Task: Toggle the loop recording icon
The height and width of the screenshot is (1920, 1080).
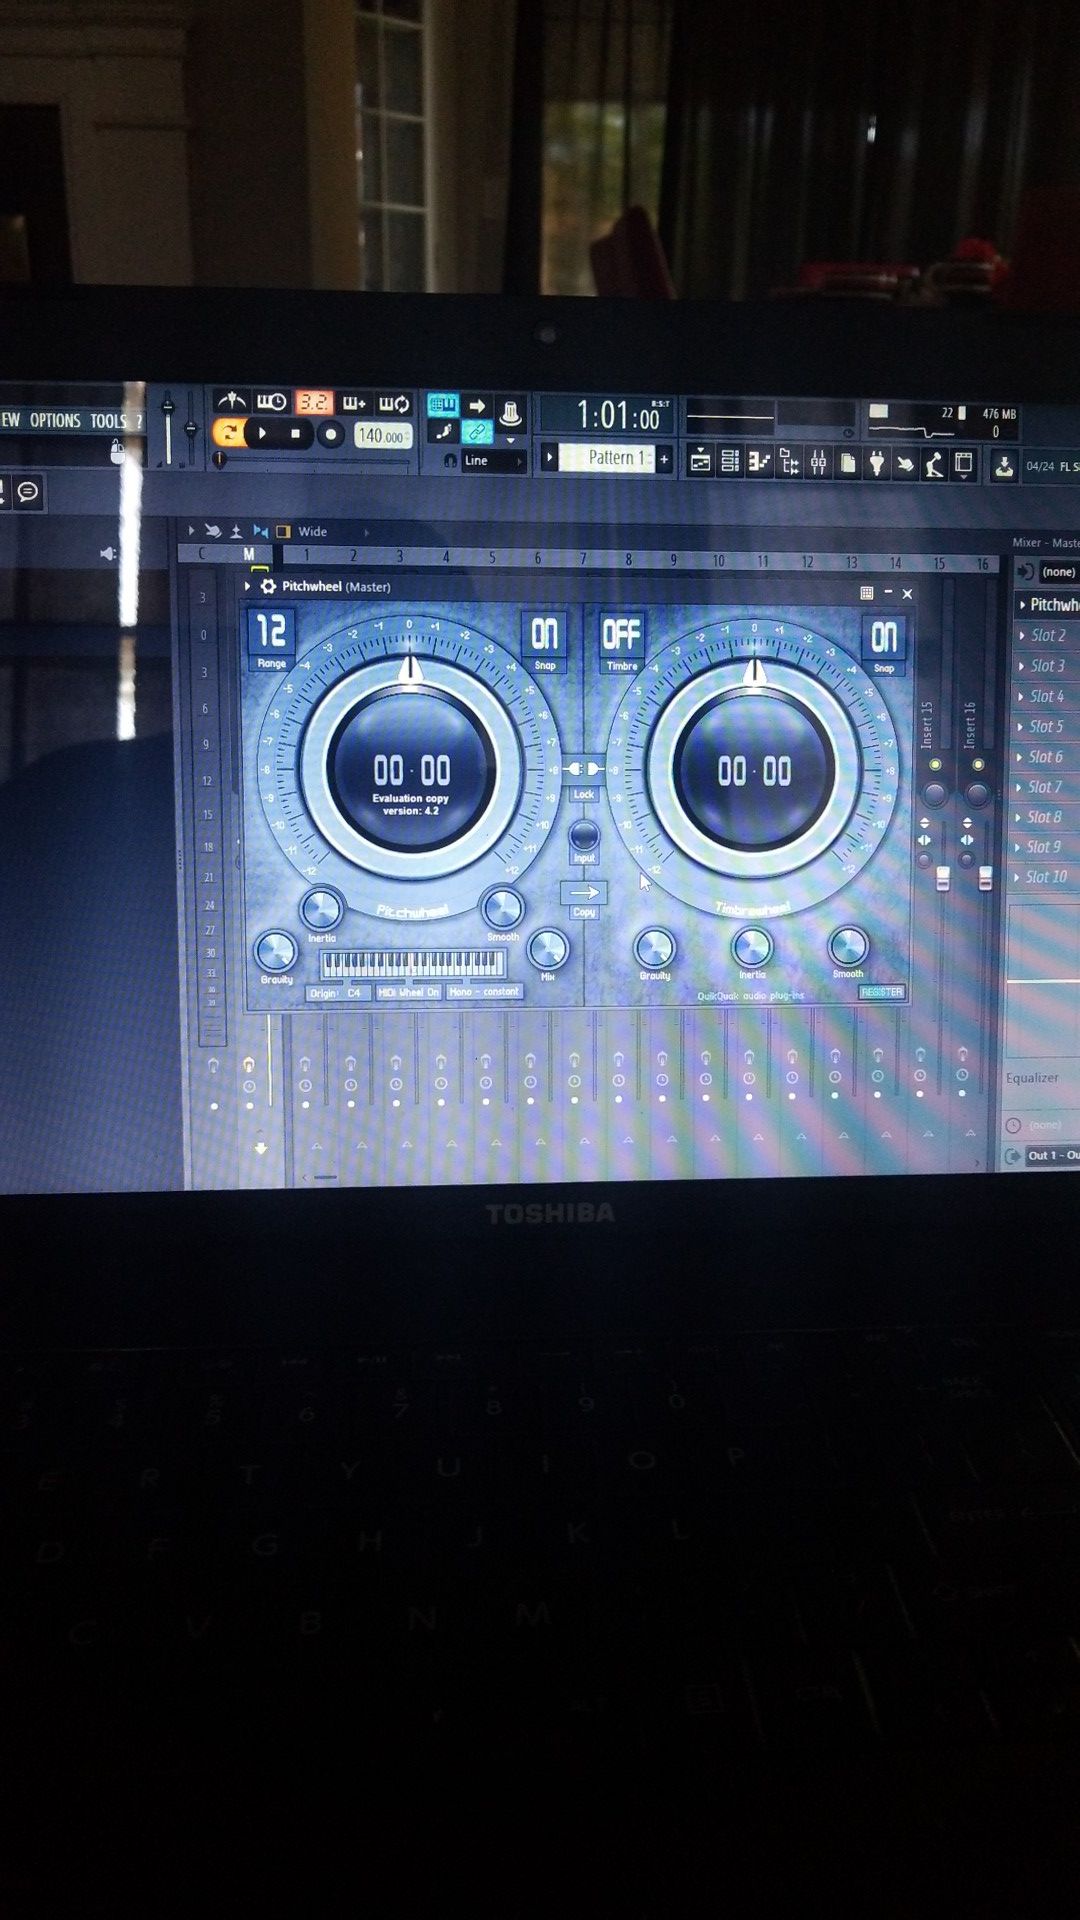Action: click(x=394, y=404)
